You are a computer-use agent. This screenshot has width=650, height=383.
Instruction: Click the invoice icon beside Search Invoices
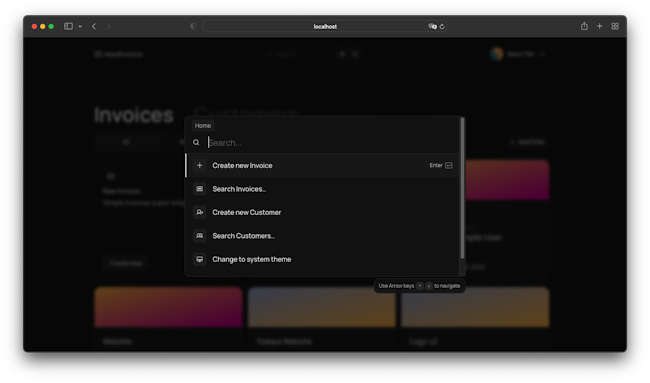click(199, 189)
